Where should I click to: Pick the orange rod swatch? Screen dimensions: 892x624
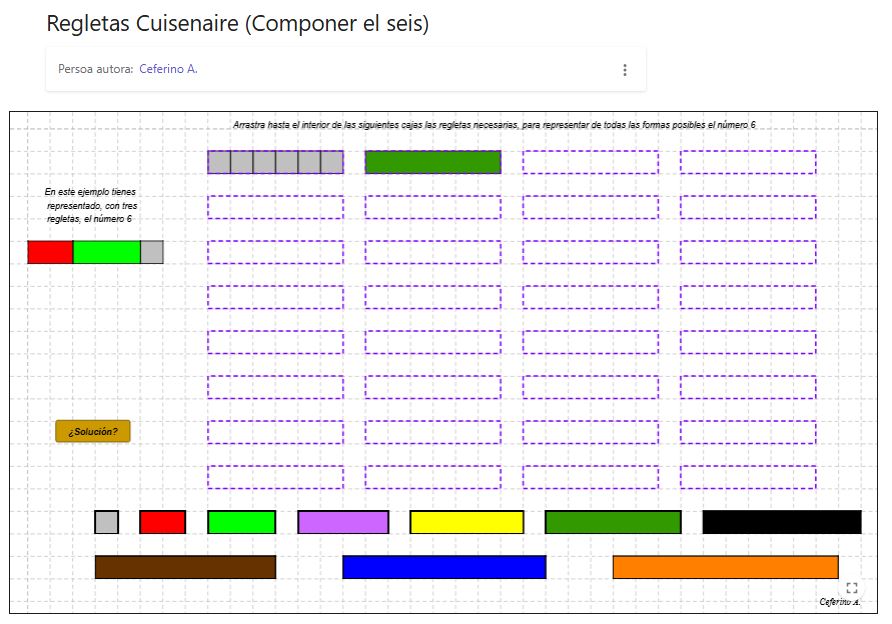click(x=725, y=566)
